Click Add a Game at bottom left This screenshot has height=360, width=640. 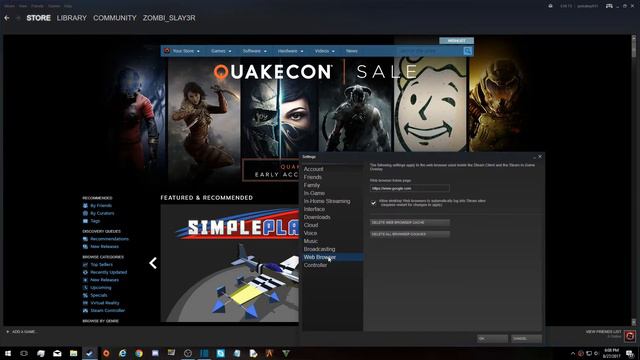click(21, 332)
